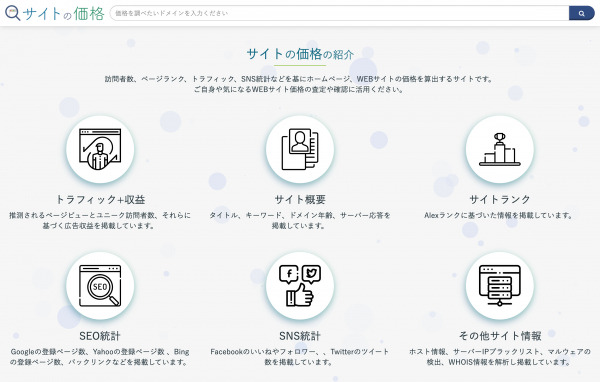Image resolution: width=600 pixels, height=382 pixels.
Task: Click the Alexa rank description text
Action: [499, 215]
